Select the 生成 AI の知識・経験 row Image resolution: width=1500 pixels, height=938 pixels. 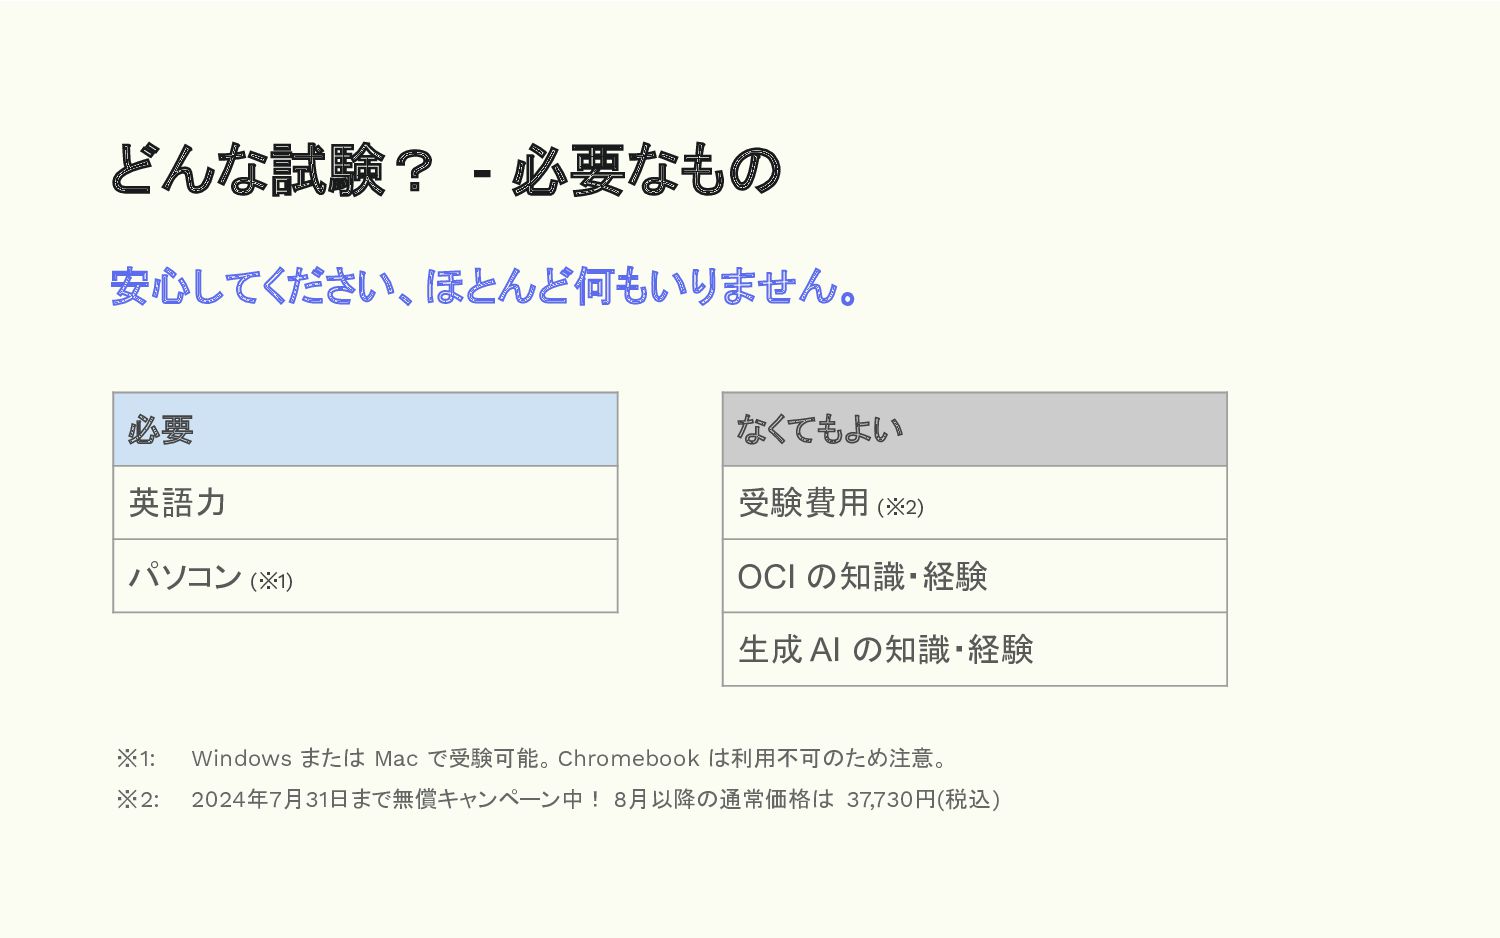(x=974, y=650)
